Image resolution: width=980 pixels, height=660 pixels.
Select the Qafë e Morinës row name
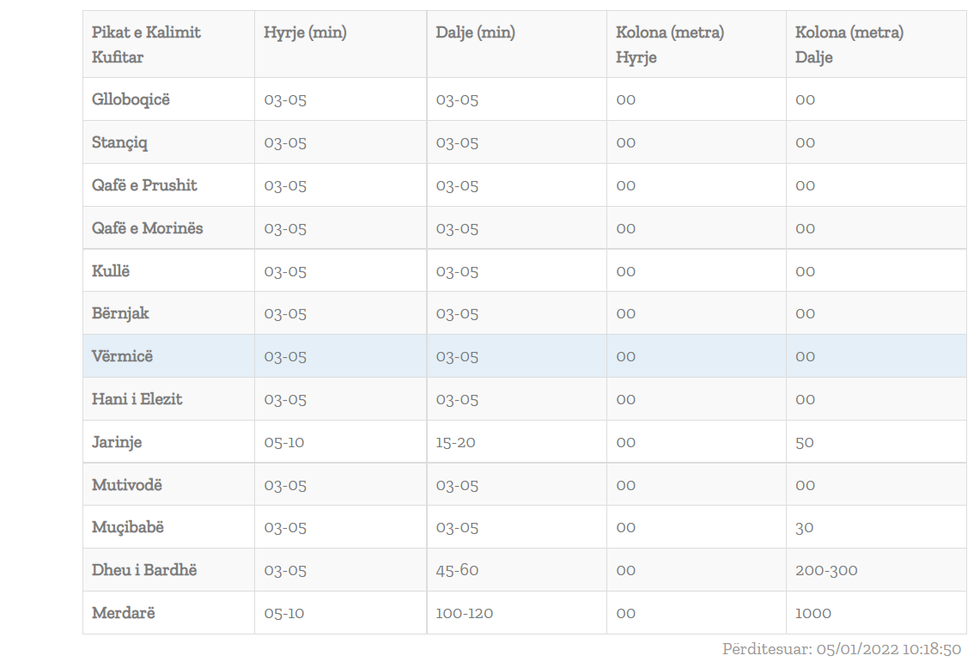[147, 228]
